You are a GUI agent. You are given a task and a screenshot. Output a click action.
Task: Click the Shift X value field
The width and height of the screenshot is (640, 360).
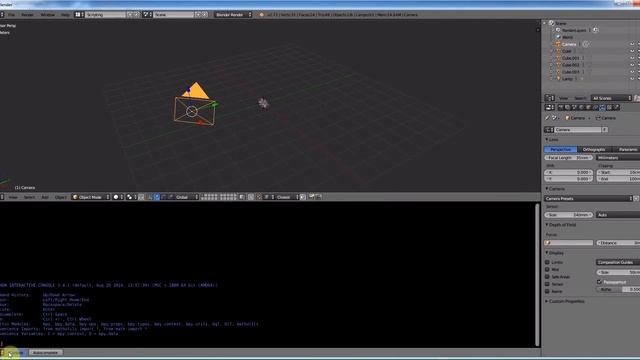[x=569, y=173]
